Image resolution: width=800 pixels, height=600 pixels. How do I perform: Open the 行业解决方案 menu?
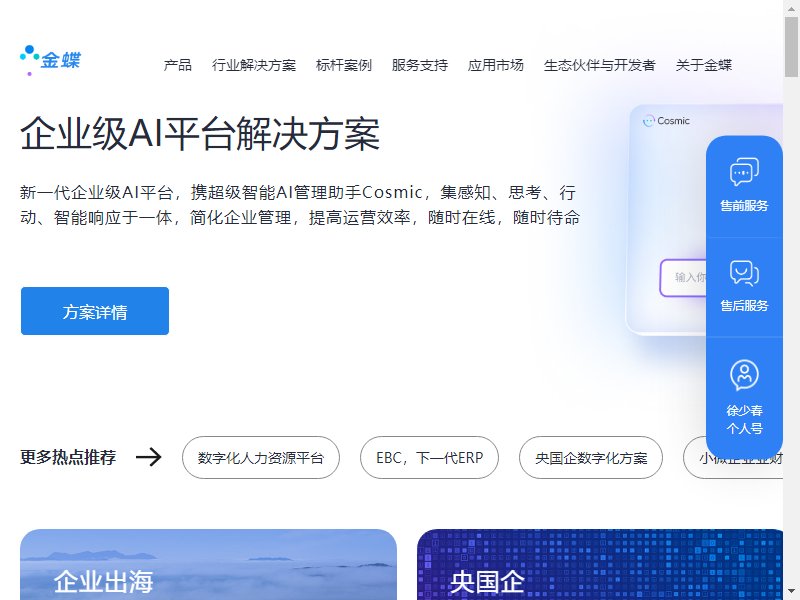(254, 65)
